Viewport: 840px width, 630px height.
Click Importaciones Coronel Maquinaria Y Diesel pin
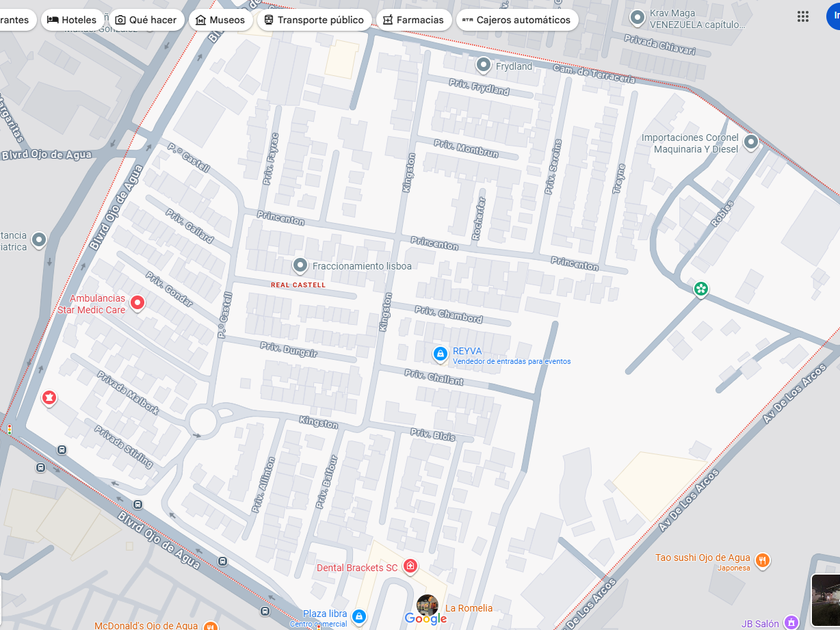(751, 142)
